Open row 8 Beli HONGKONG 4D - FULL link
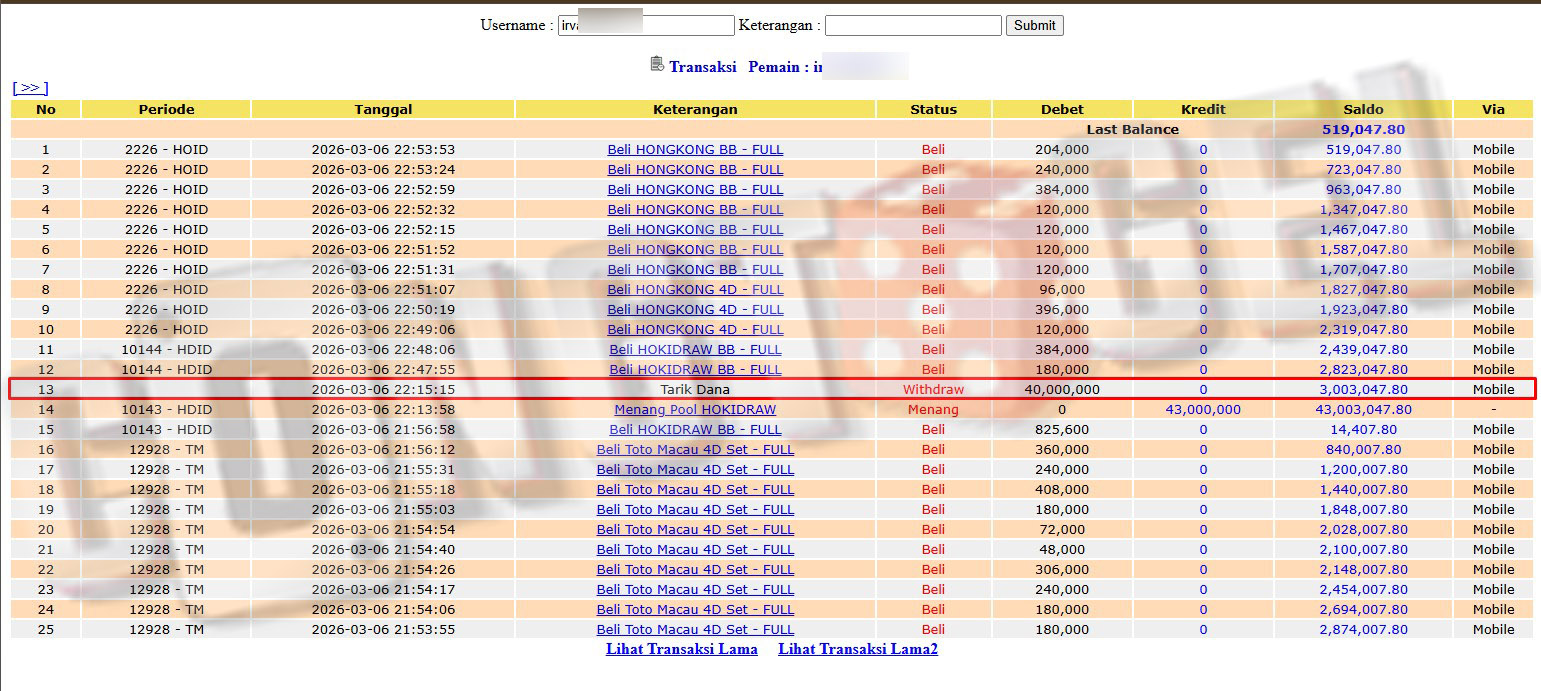Image resolution: width=1541 pixels, height=691 pixels. (695, 289)
